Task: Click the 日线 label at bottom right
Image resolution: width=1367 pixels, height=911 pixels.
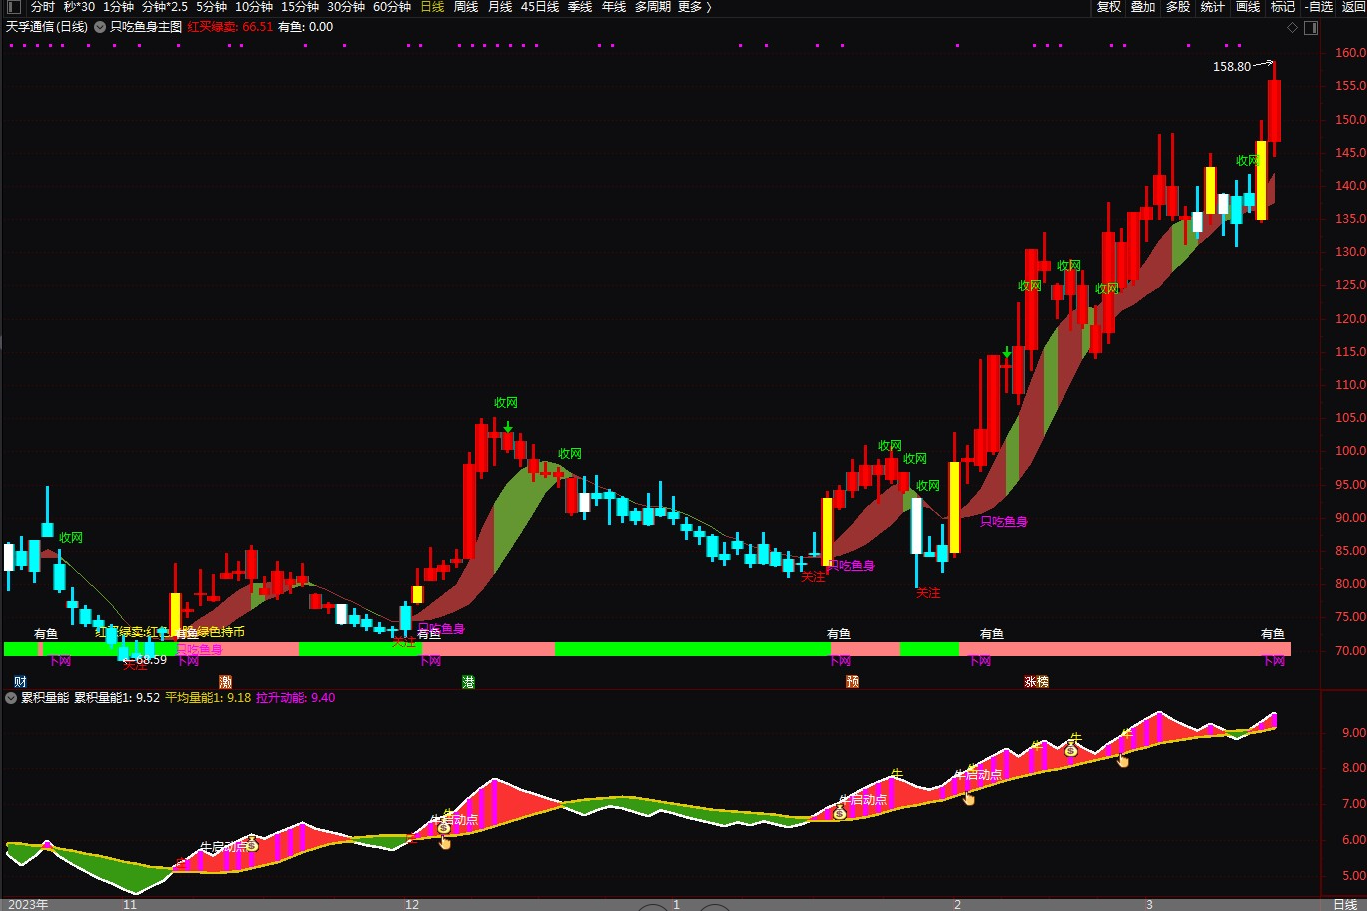Action: click(1345, 904)
